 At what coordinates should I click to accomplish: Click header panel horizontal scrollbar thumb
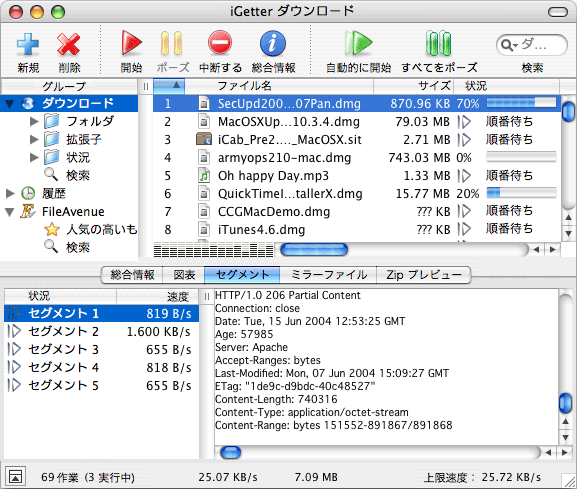pos(231,453)
